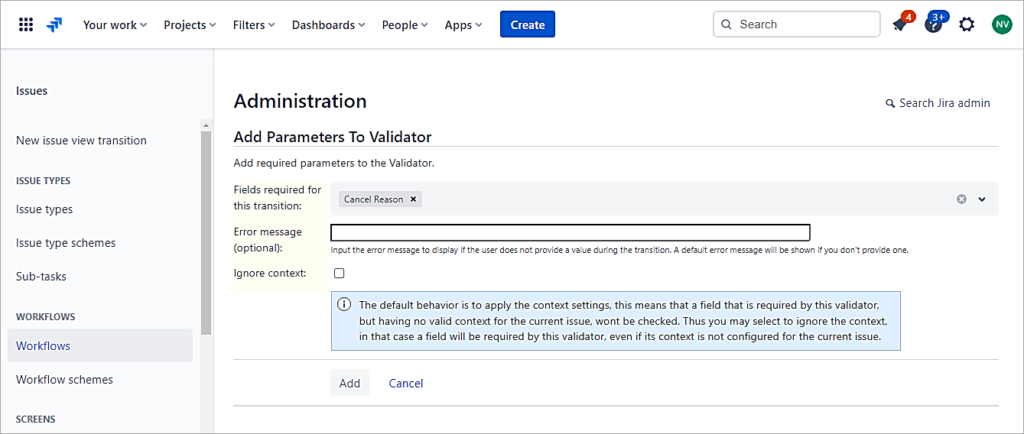This screenshot has height=434, width=1024.
Task: Open the notifications bell icon
Action: point(901,25)
